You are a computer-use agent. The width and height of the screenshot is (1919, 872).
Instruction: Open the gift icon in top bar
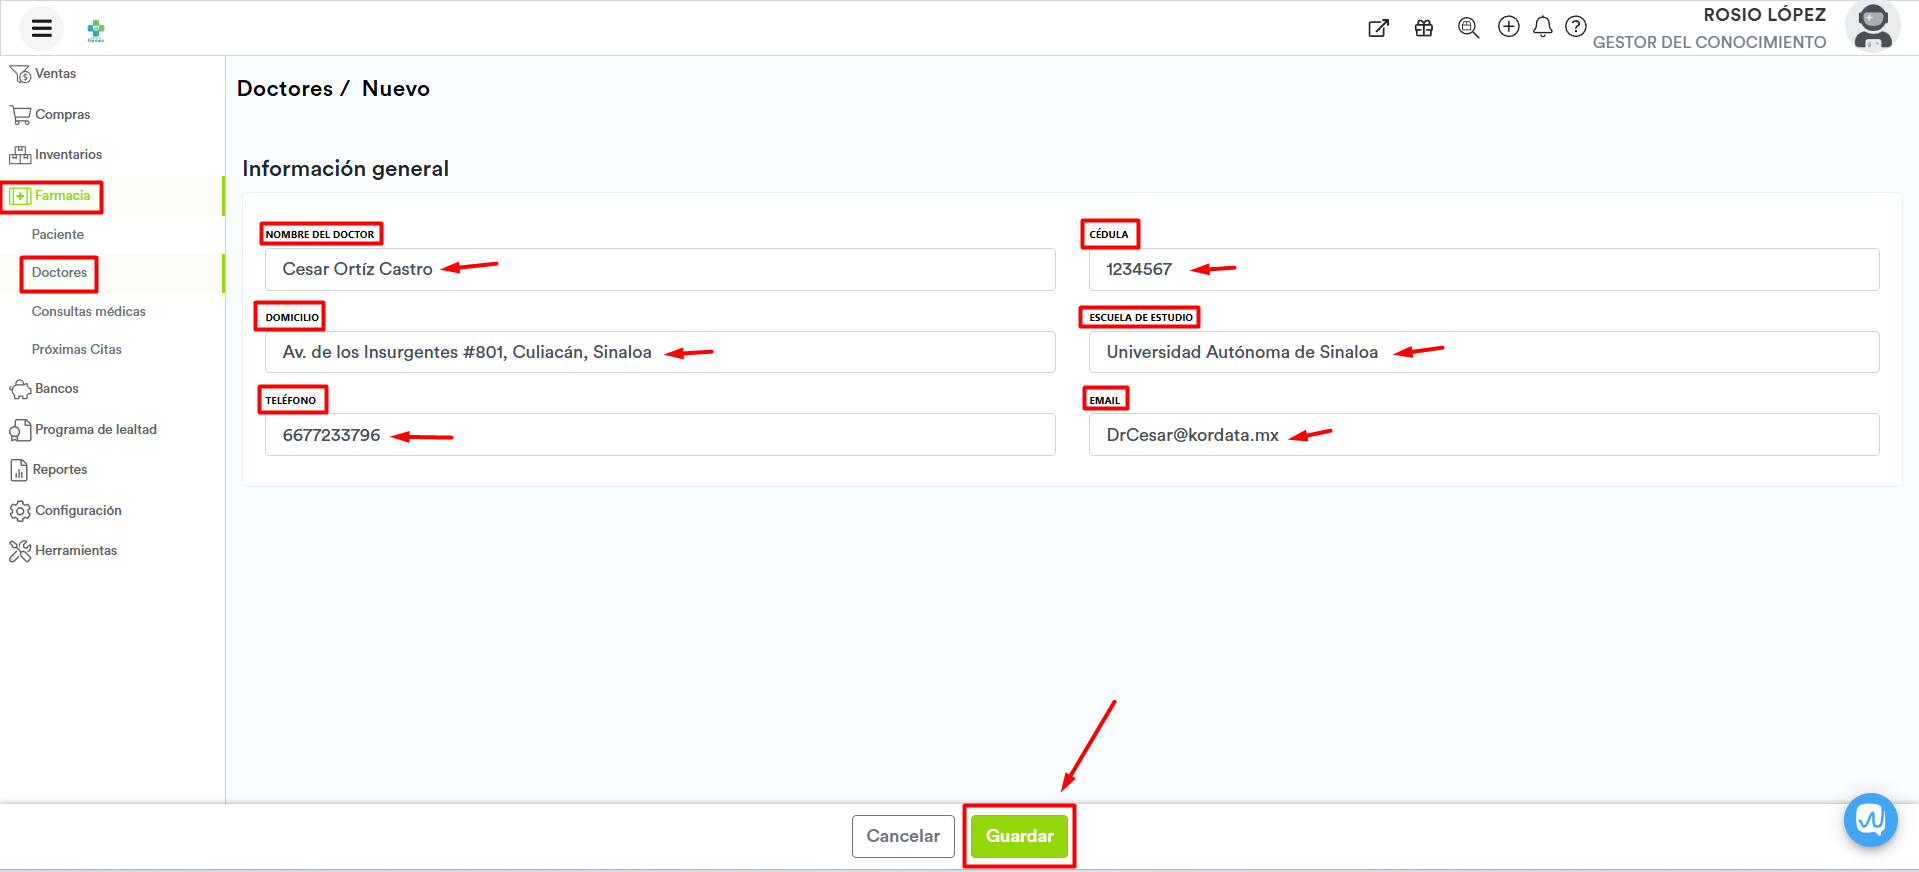pos(1424,28)
